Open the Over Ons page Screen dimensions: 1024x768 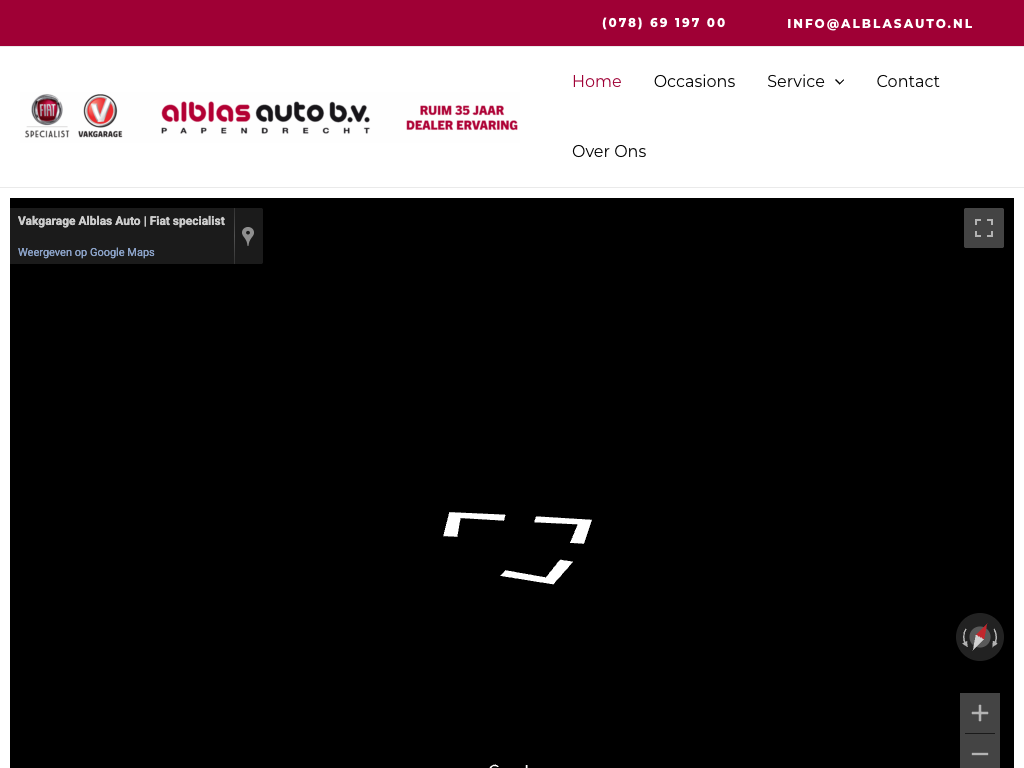[x=608, y=151]
